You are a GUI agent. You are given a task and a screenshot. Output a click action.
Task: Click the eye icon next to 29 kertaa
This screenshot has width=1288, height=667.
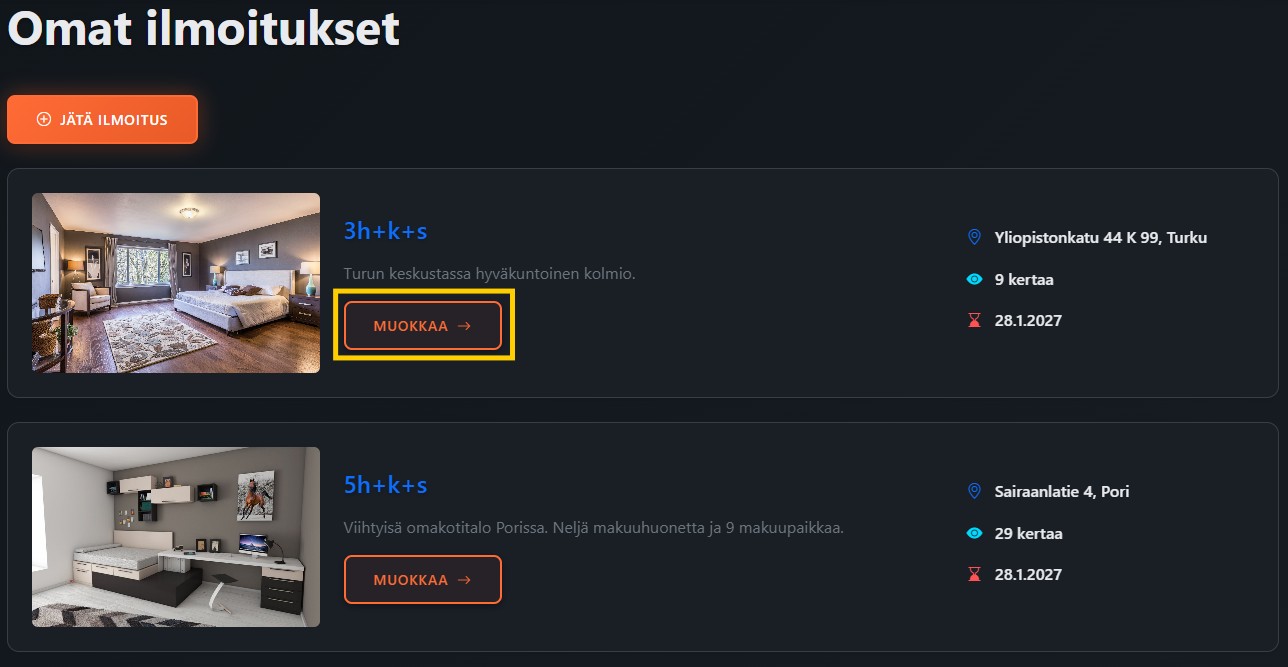click(975, 534)
